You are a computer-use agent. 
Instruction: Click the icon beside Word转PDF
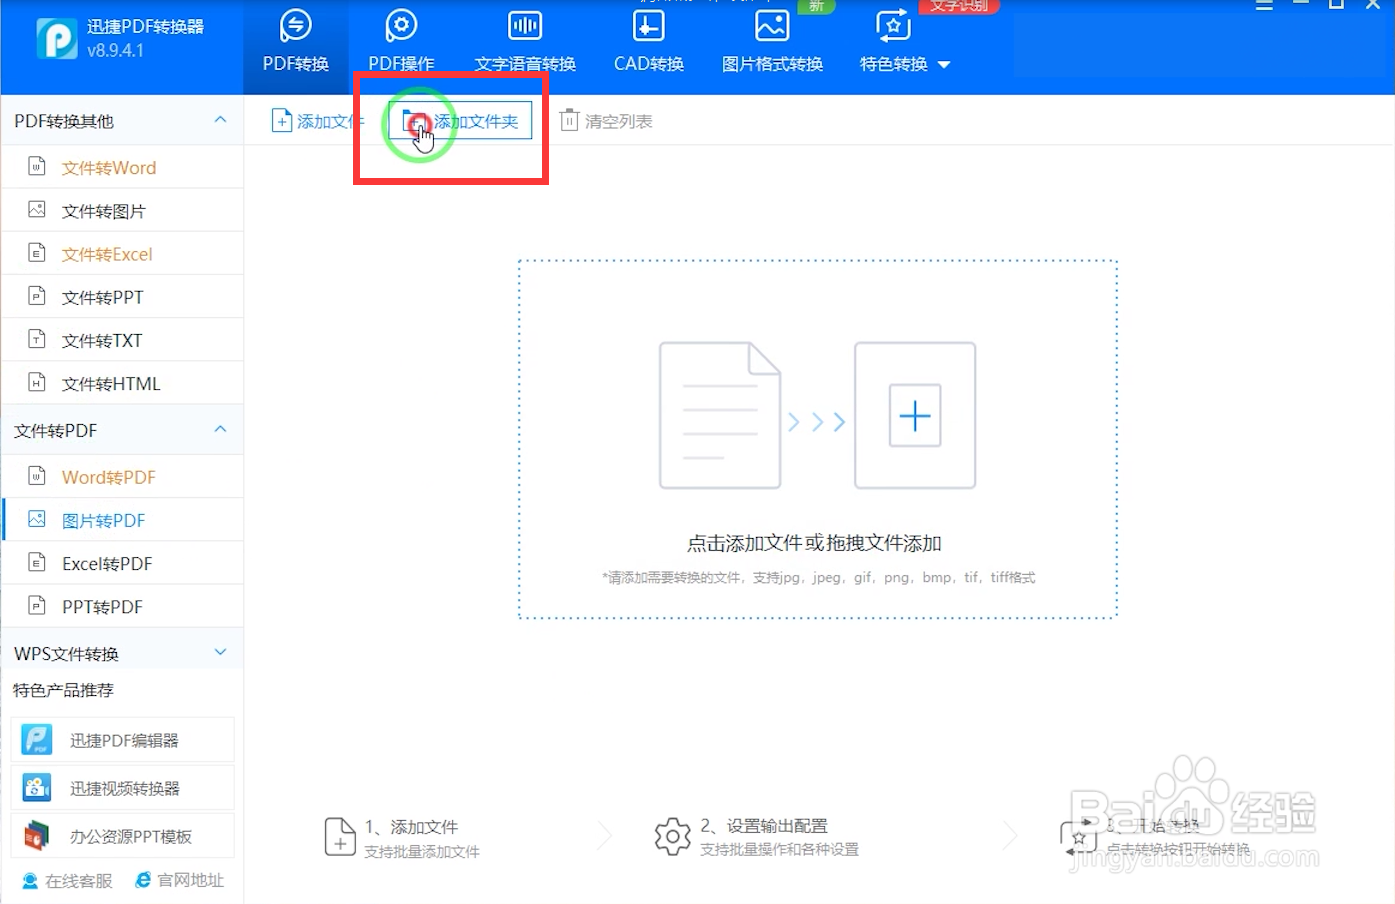pos(37,475)
